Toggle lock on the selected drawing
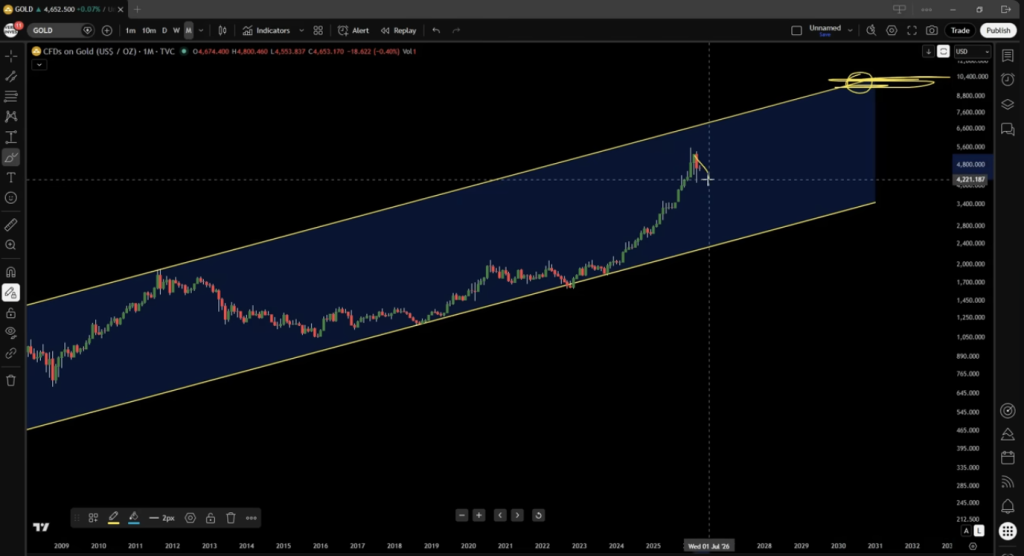This screenshot has height=556, width=1024. coord(211,518)
